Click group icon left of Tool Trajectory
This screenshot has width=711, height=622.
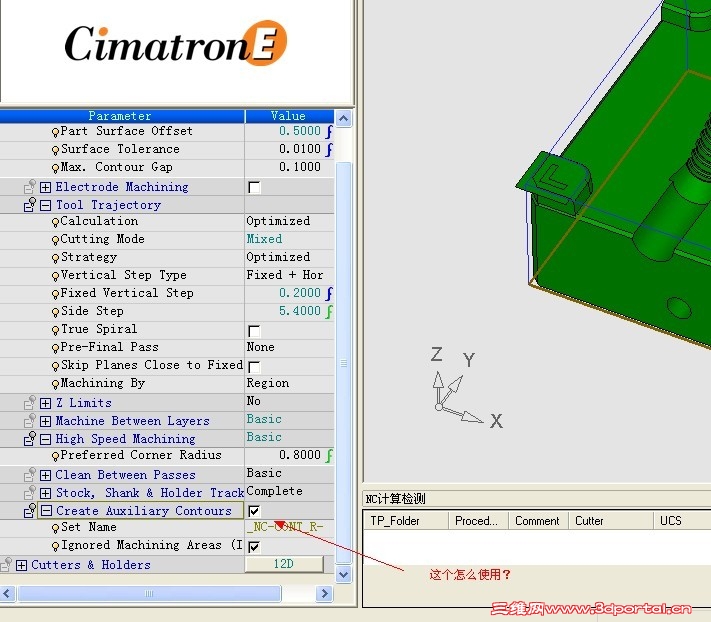tap(30, 204)
